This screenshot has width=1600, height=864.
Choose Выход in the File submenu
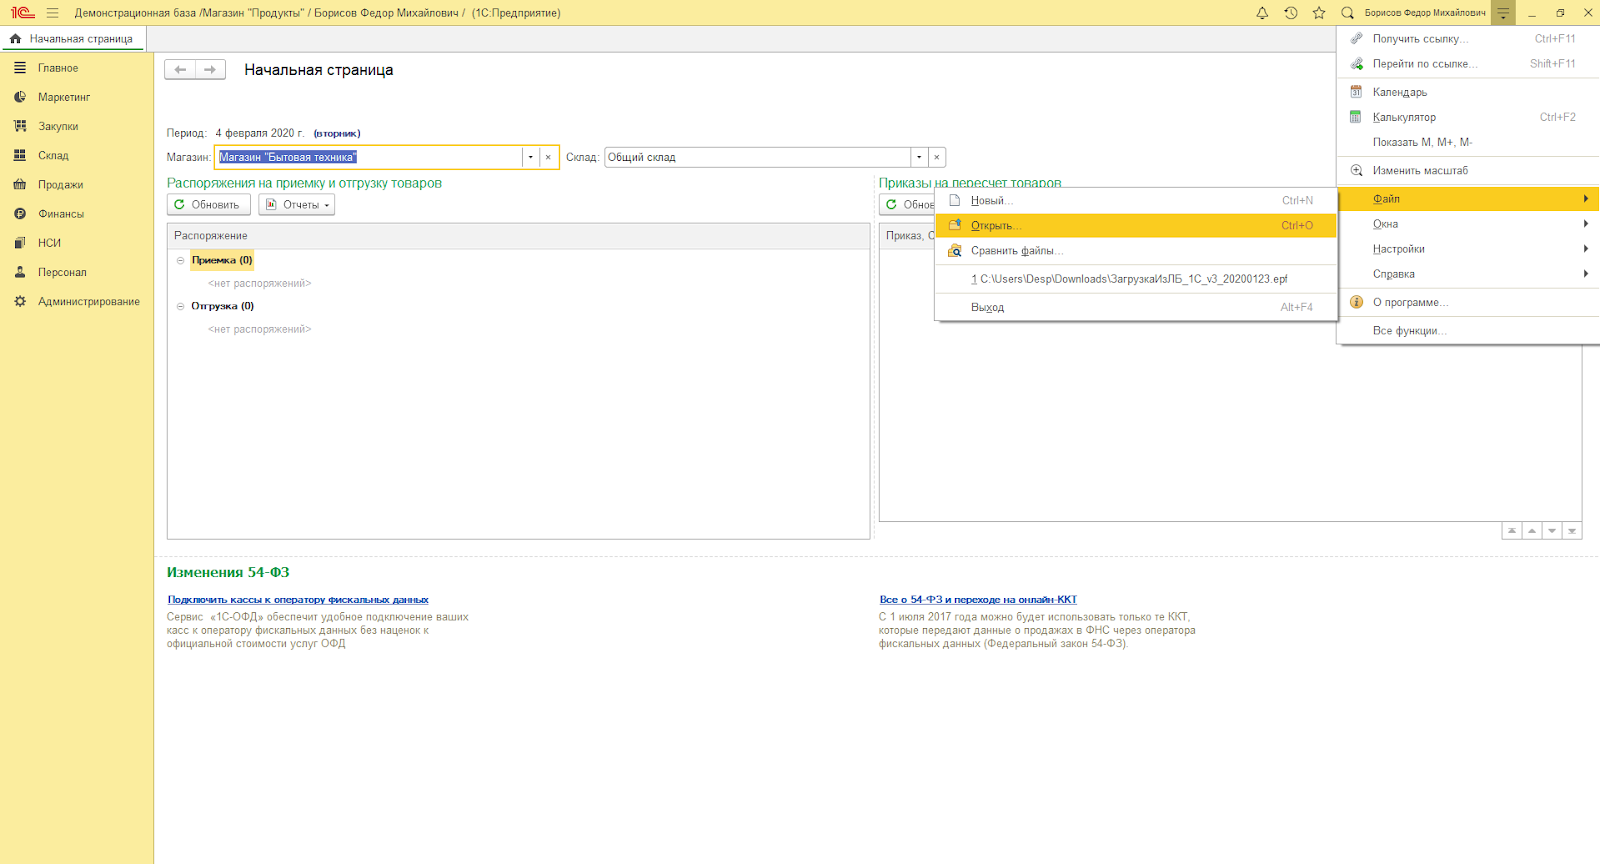click(x=1136, y=308)
